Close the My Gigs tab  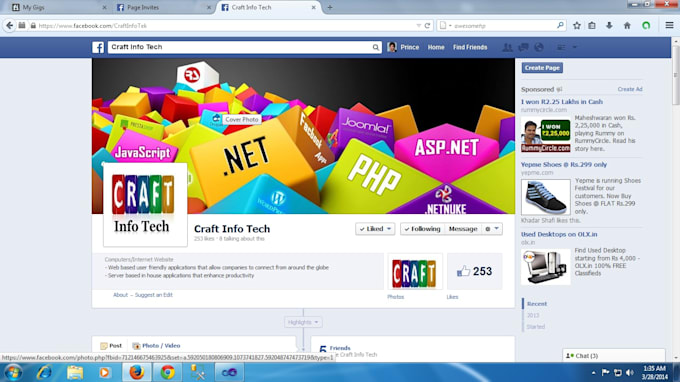pos(104,7)
